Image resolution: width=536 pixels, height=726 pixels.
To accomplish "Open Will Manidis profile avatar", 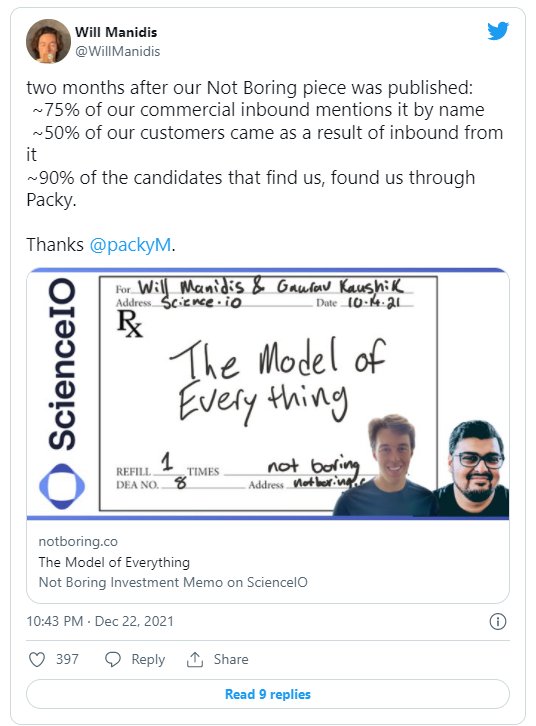I will click(x=48, y=41).
